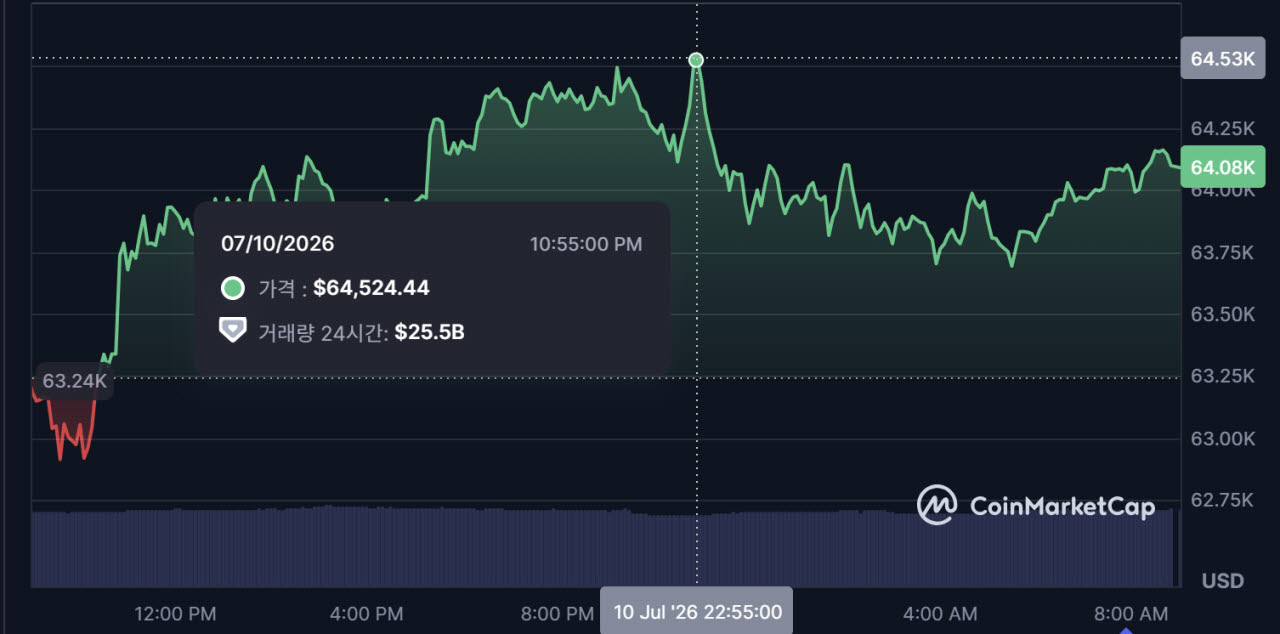This screenshot has height=634, width=1280.
Task: Click the 4:00 PM time axis label
Action: [366, 613]
